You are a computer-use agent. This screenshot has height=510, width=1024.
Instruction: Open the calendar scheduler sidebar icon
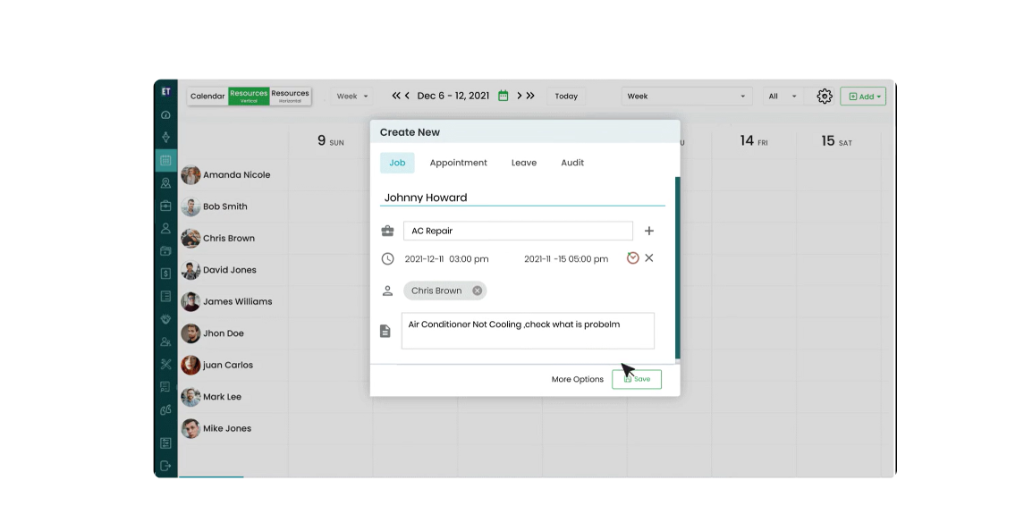(166, 160)
